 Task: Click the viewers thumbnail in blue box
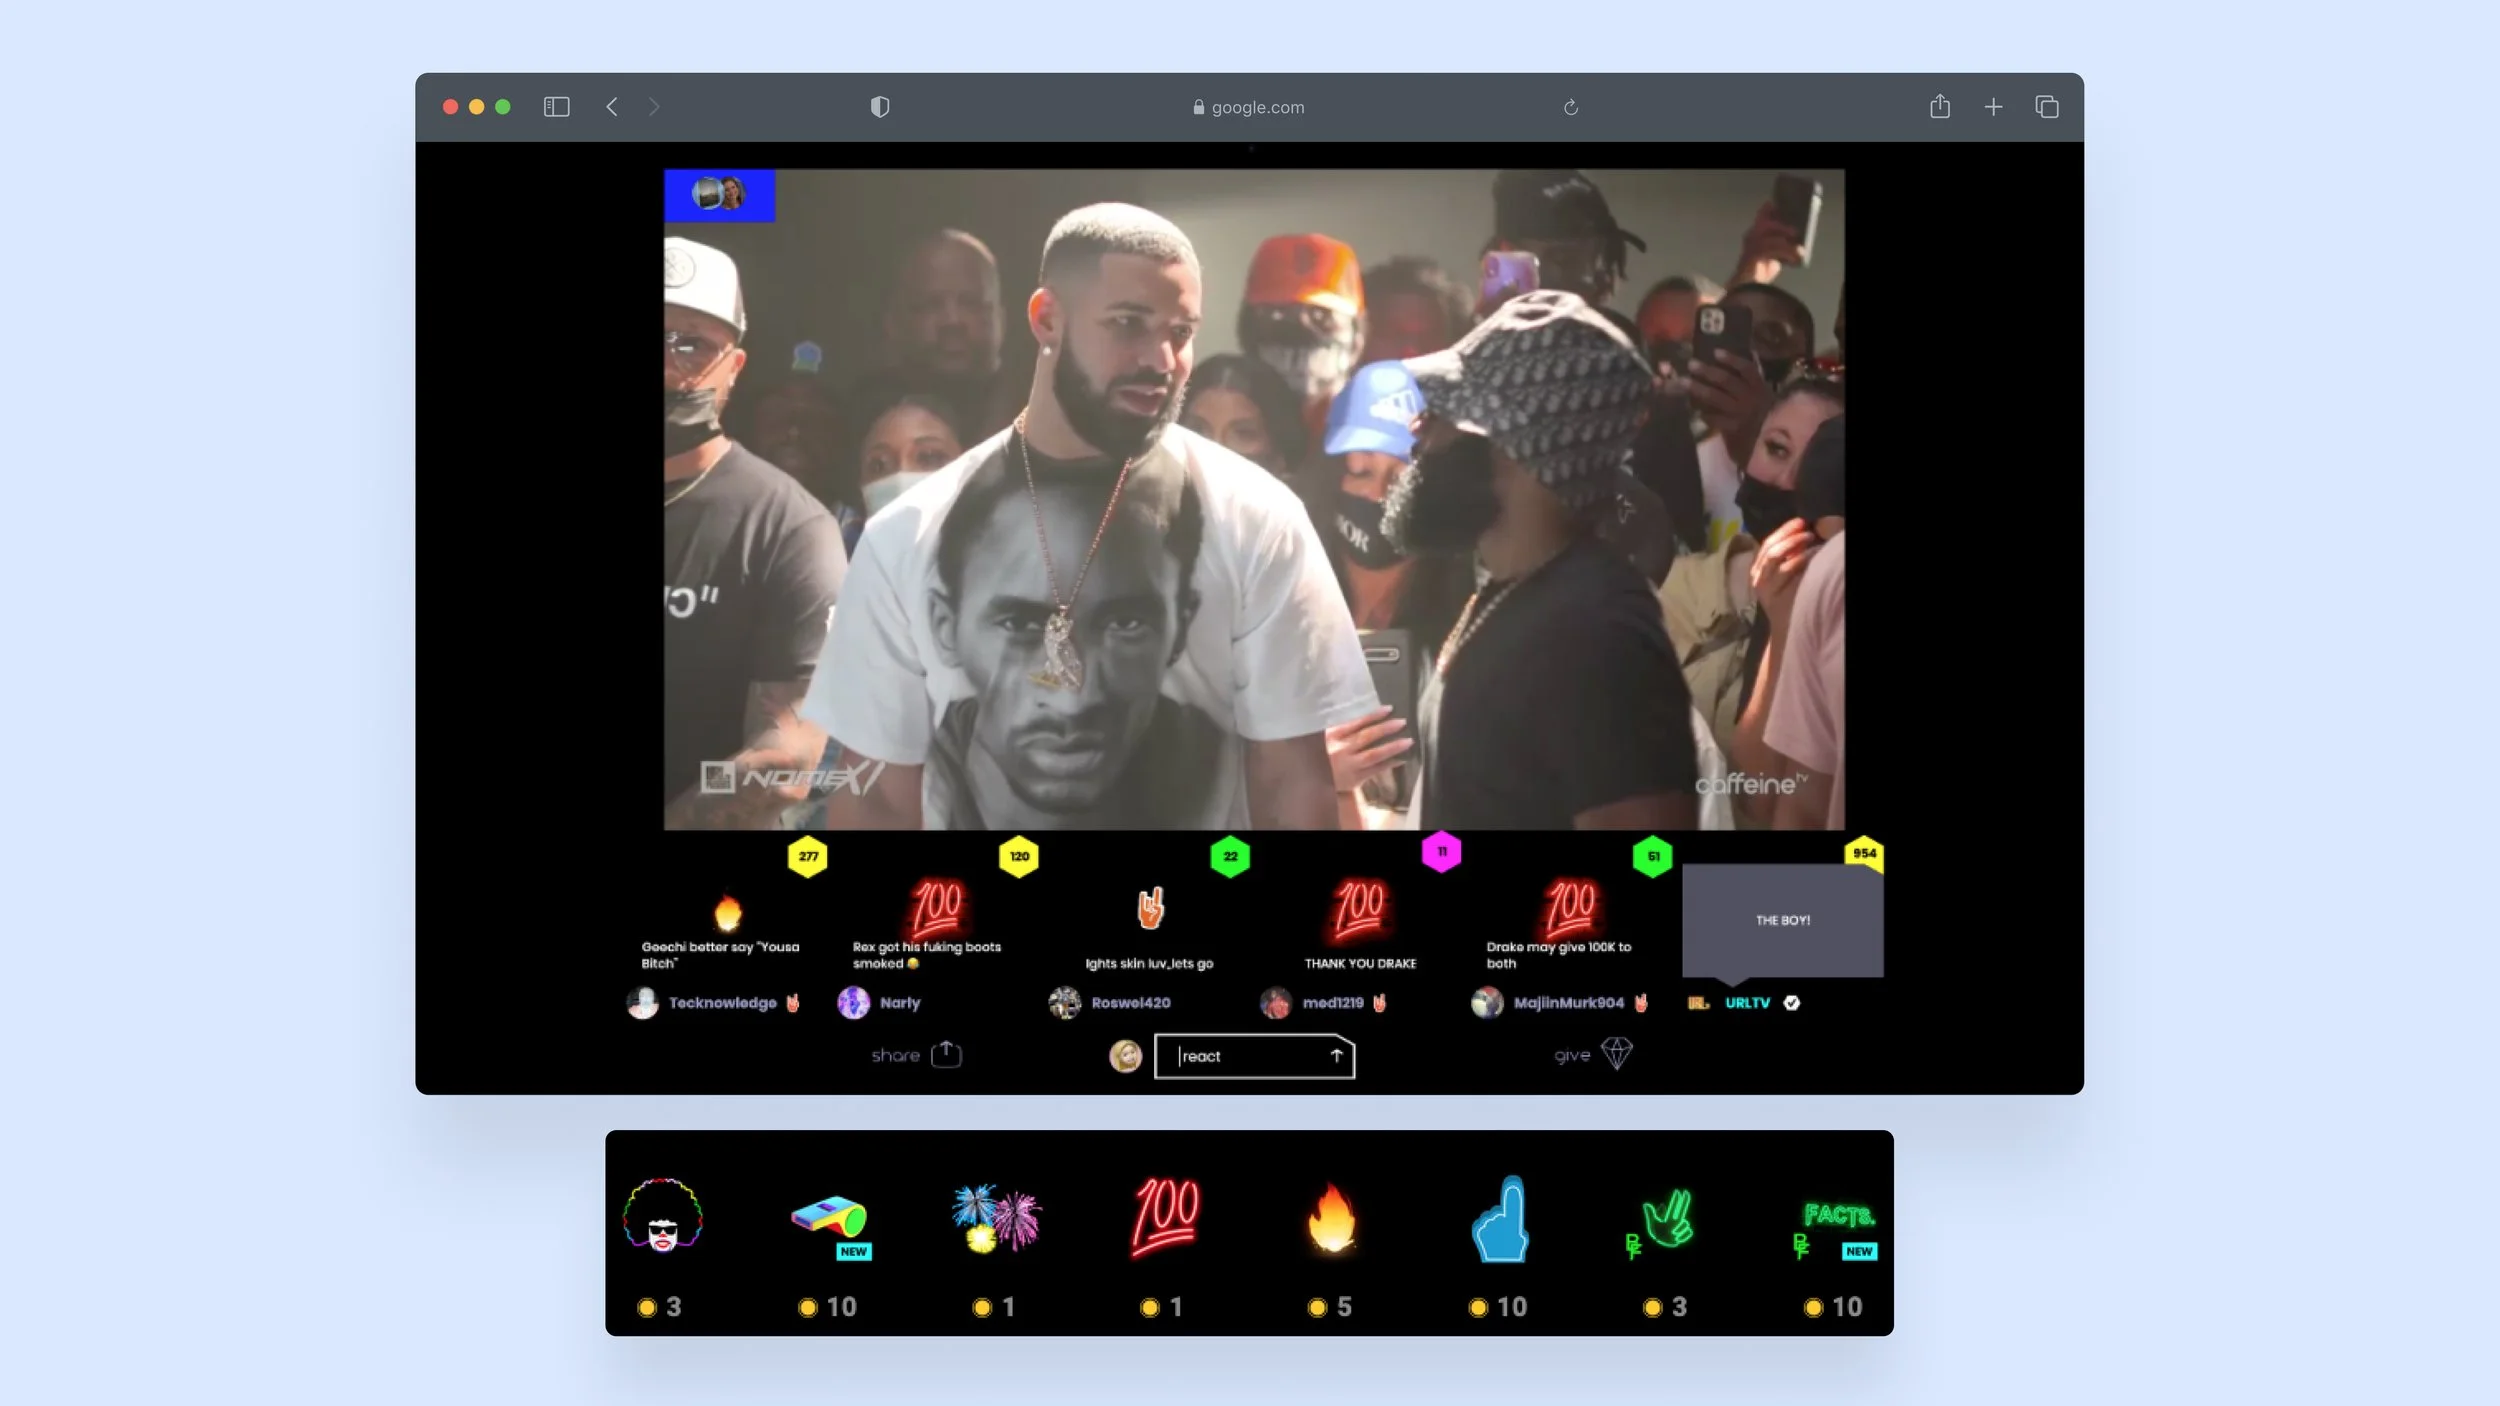pyautogui.click(x=719, y=194)
